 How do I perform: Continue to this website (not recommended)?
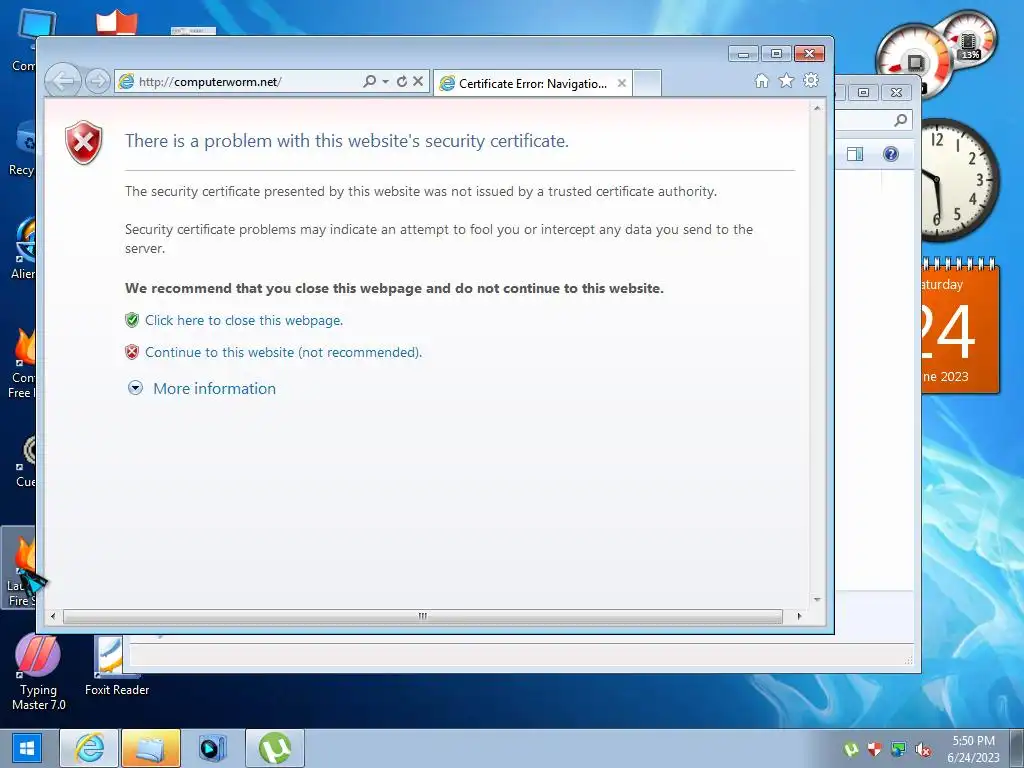(x=283, y=352)
